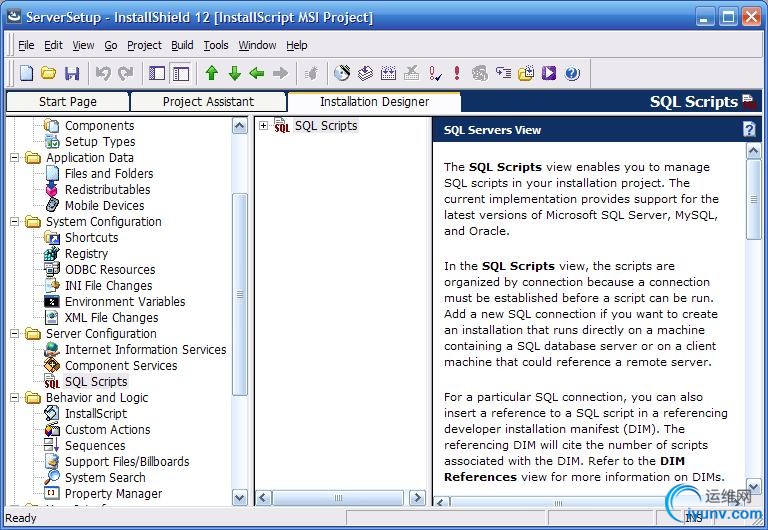Open the Build menu

pos(182,46)
